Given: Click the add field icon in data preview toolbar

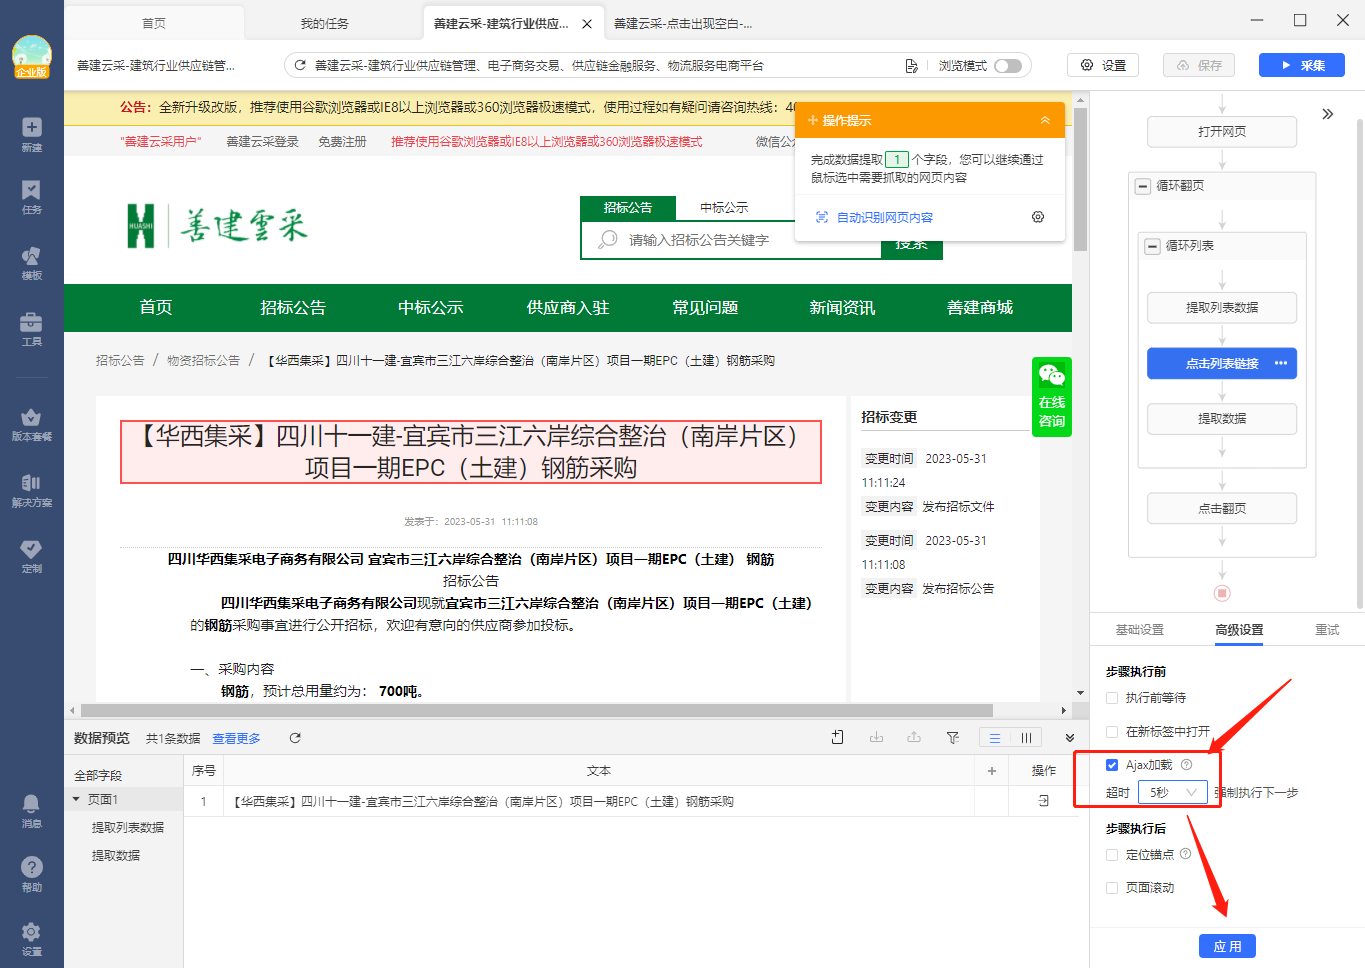Looking at the screenshot, I should click(x=837, y=737).
